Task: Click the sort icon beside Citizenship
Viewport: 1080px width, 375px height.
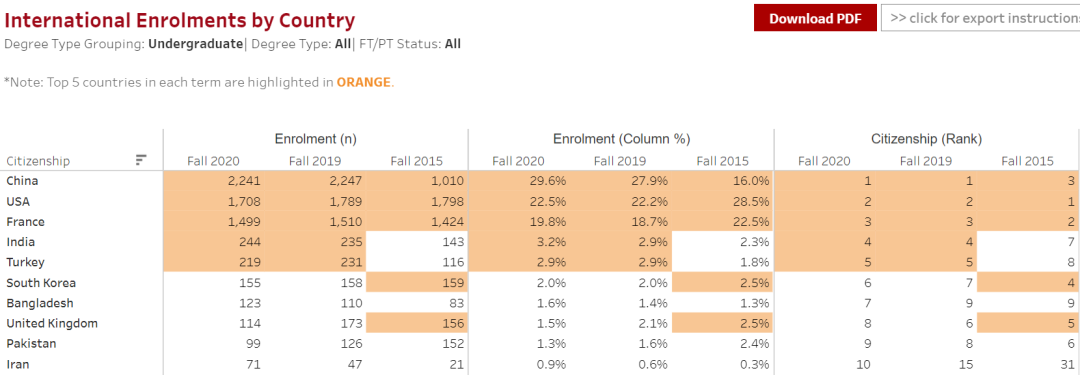Action: coord(141,160)
